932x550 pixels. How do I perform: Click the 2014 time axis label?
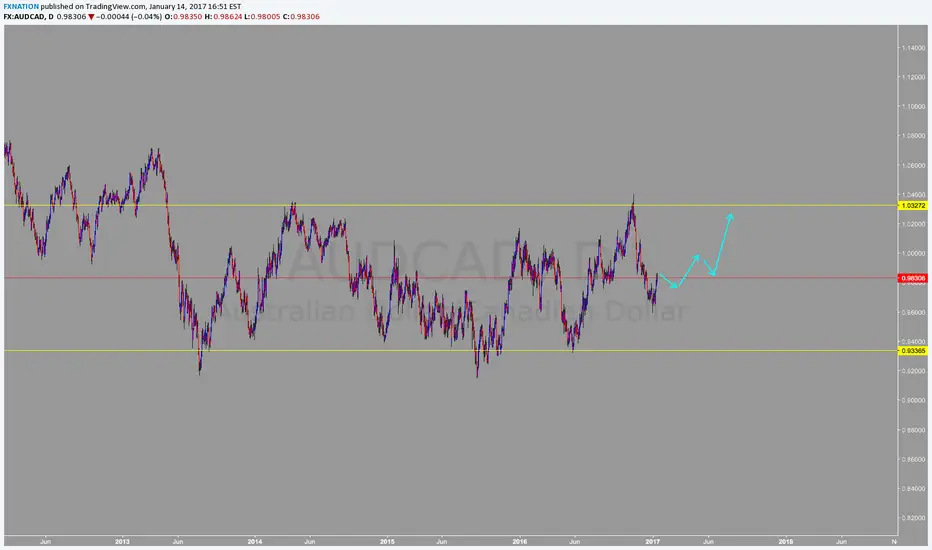pyautogui.click(x=254, y=542)
